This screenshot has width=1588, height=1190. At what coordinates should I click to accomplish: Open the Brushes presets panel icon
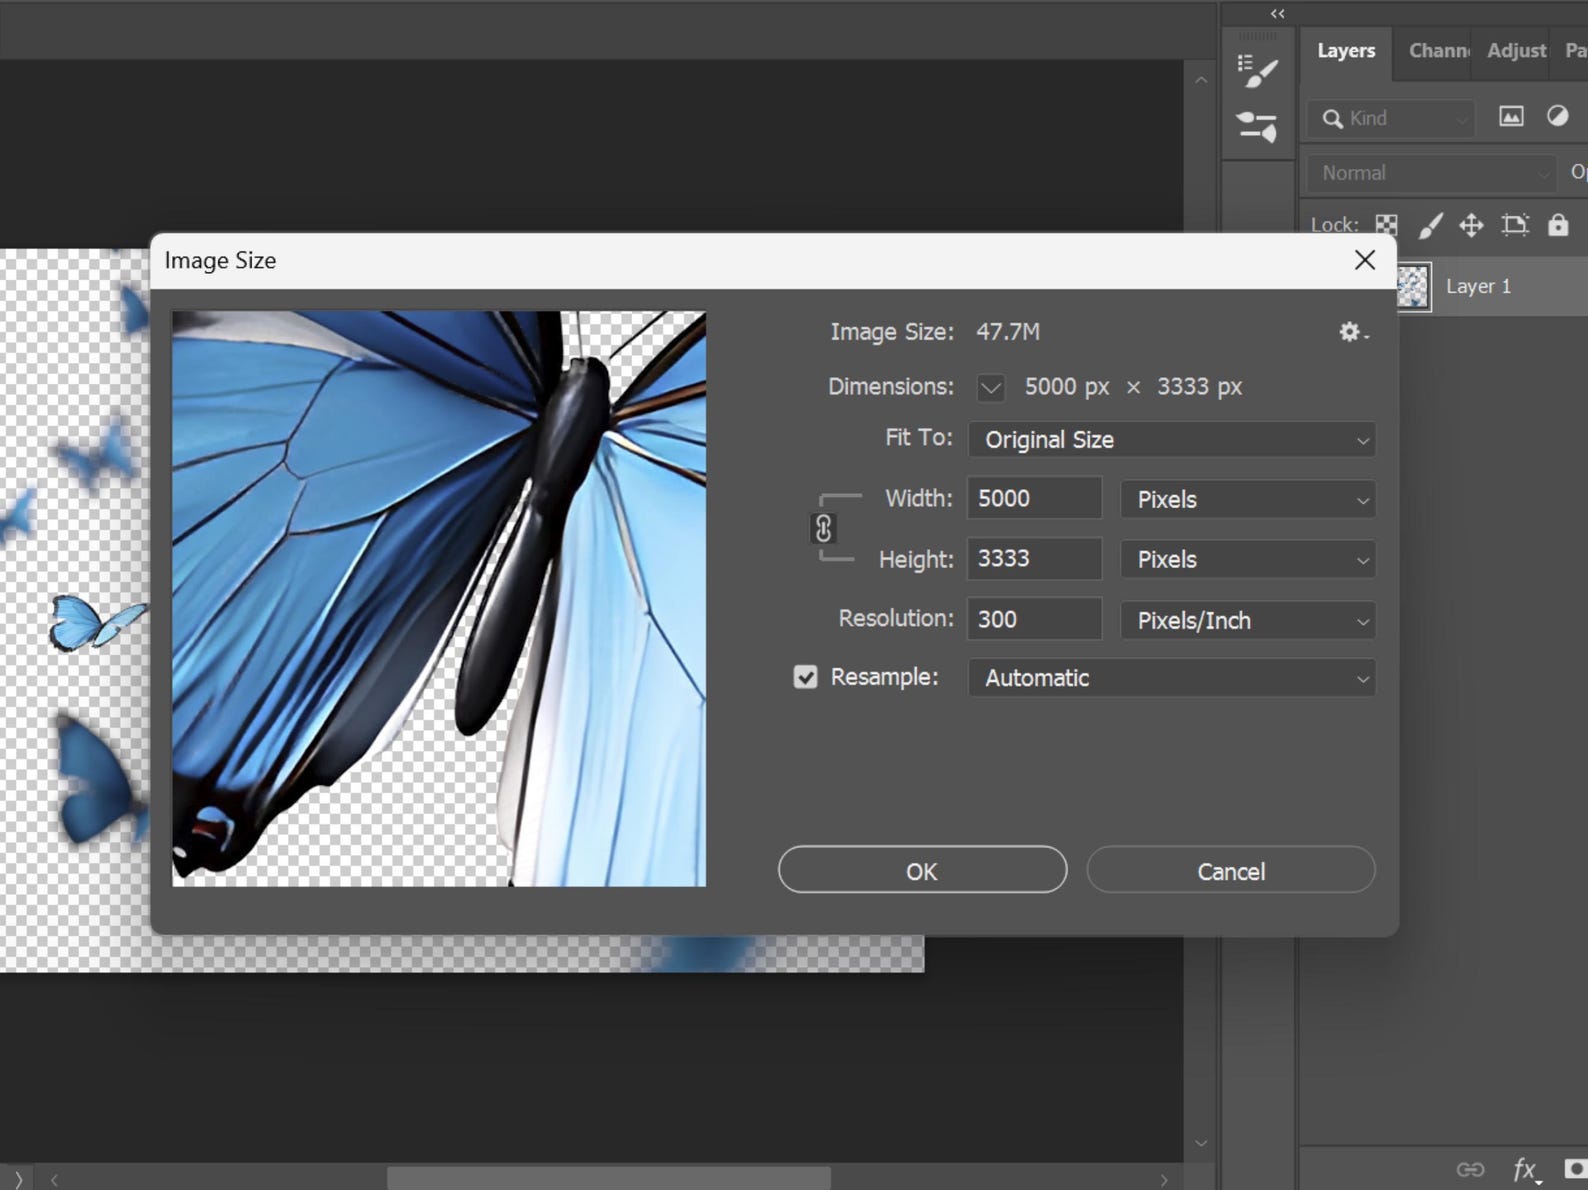(1257, 127)
